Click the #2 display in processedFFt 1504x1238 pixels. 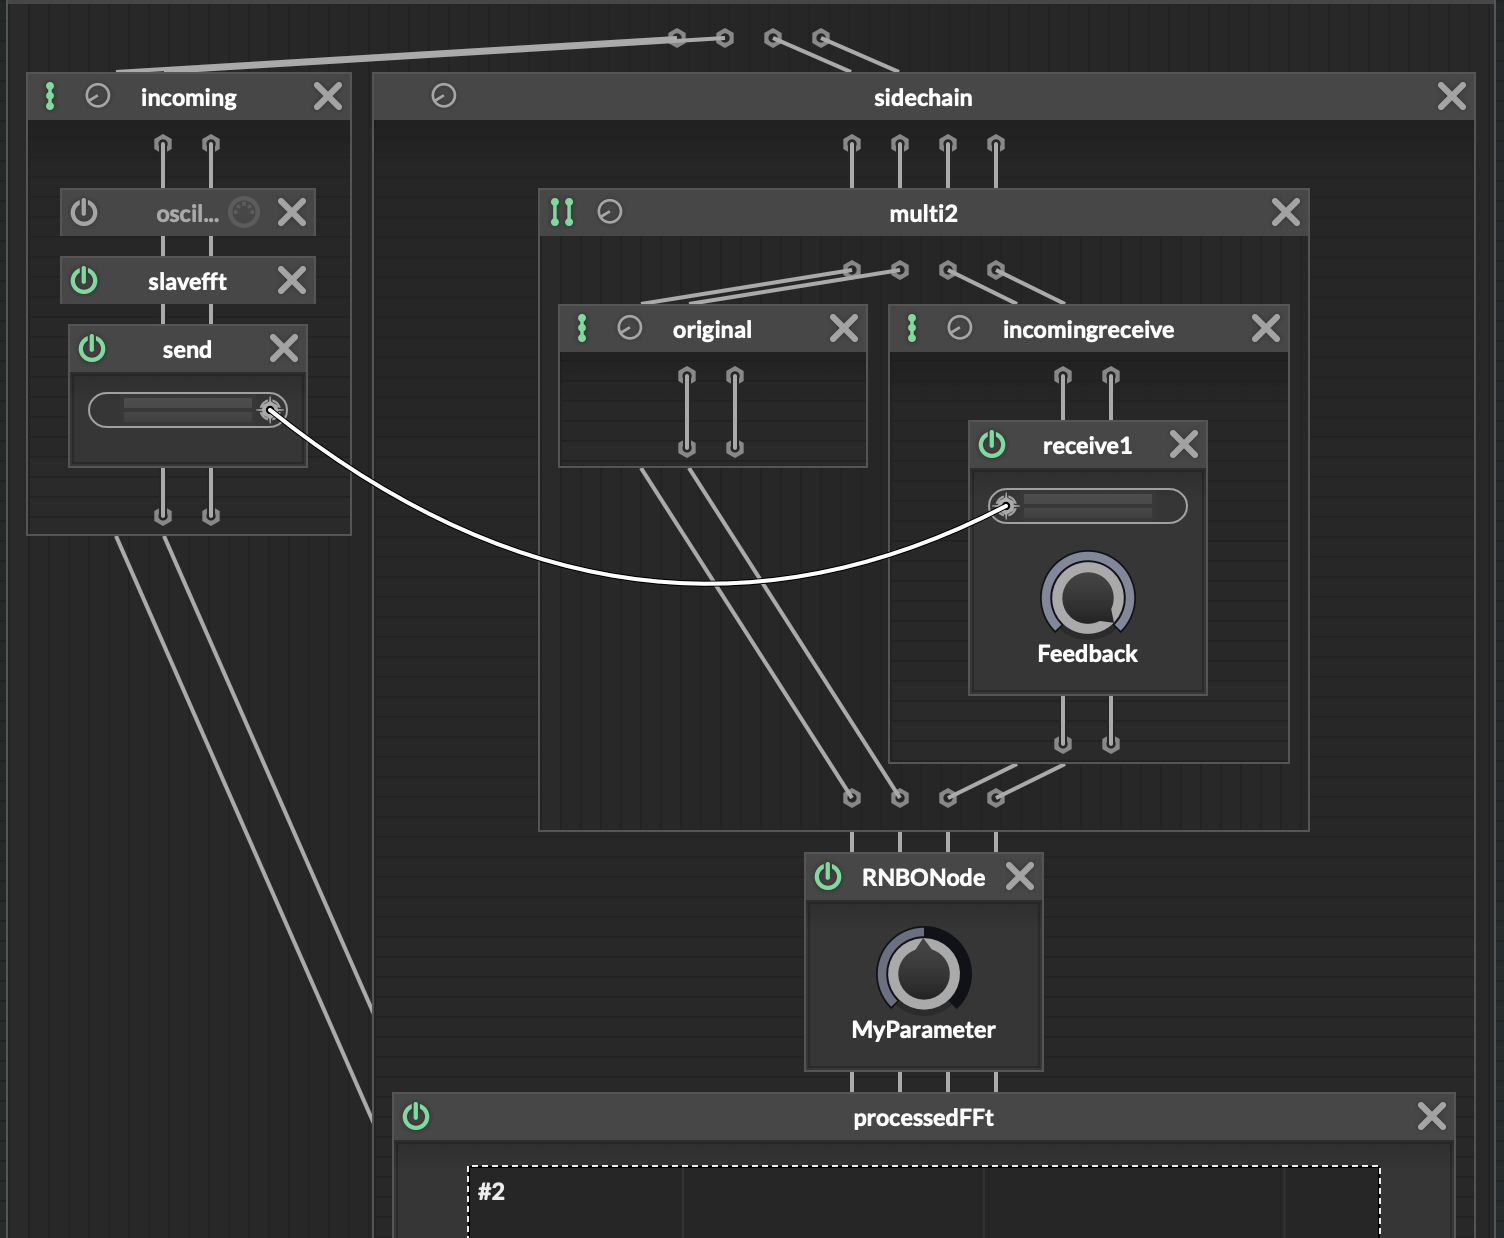924,1201
